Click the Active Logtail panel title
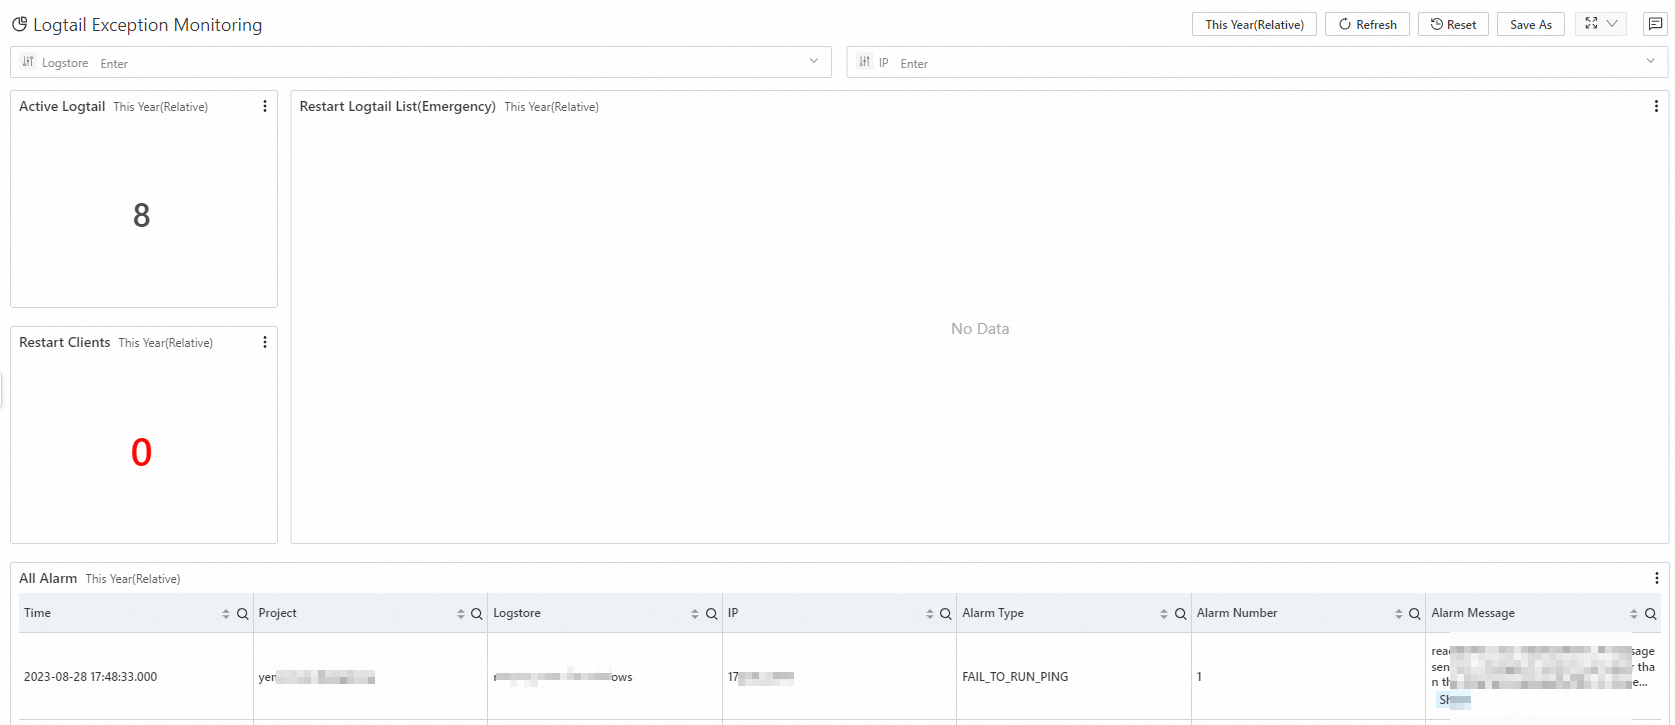The width and height of the screenshot is (1675, 725). [62, 106]
